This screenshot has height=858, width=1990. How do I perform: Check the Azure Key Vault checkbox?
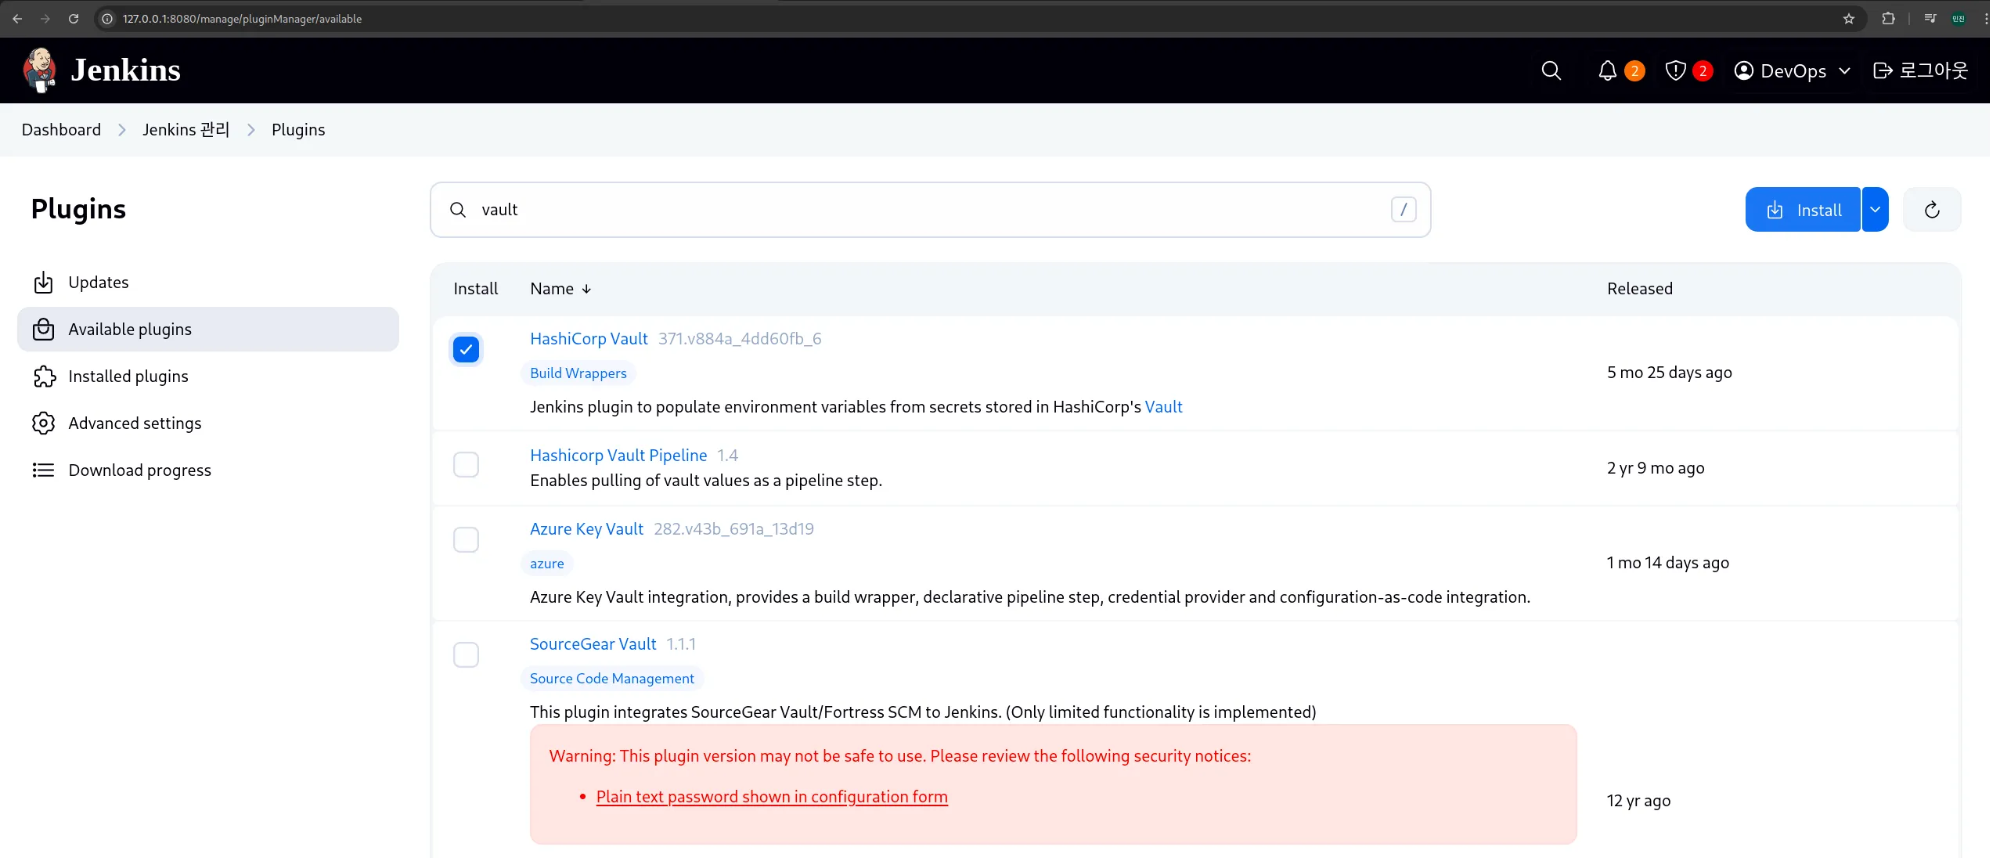(466, 540)
